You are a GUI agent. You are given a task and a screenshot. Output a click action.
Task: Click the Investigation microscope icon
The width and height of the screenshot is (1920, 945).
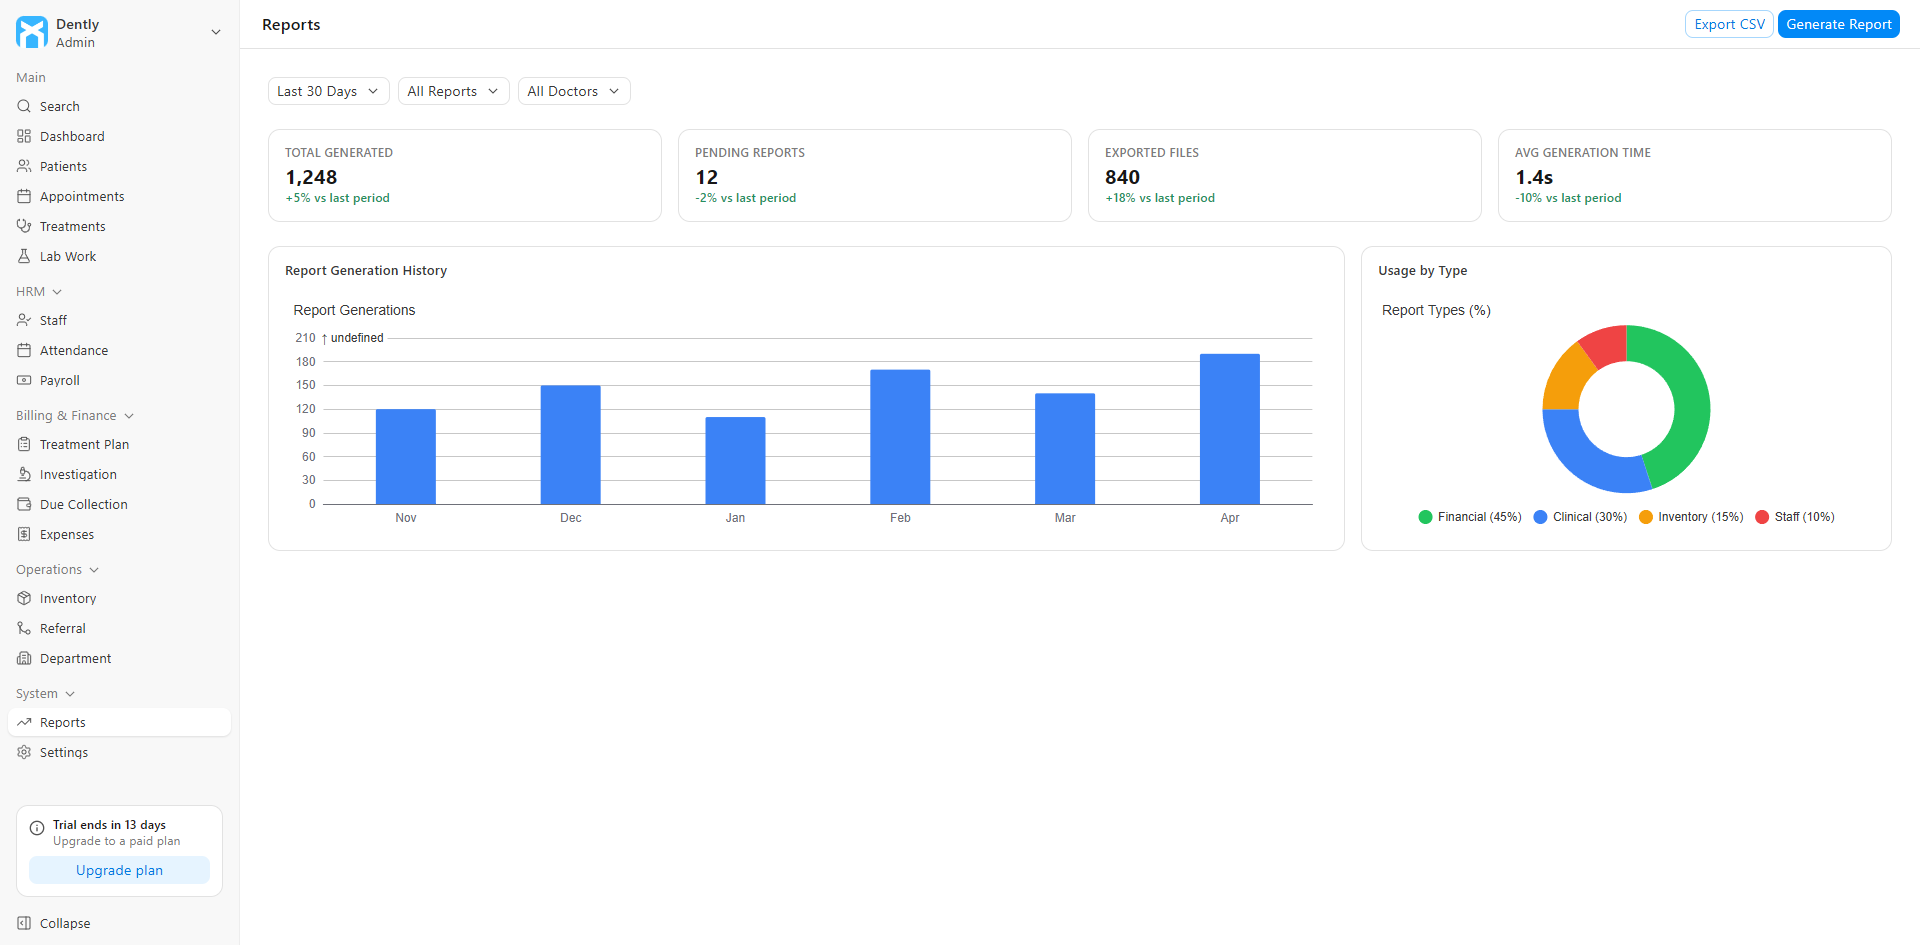24,474
